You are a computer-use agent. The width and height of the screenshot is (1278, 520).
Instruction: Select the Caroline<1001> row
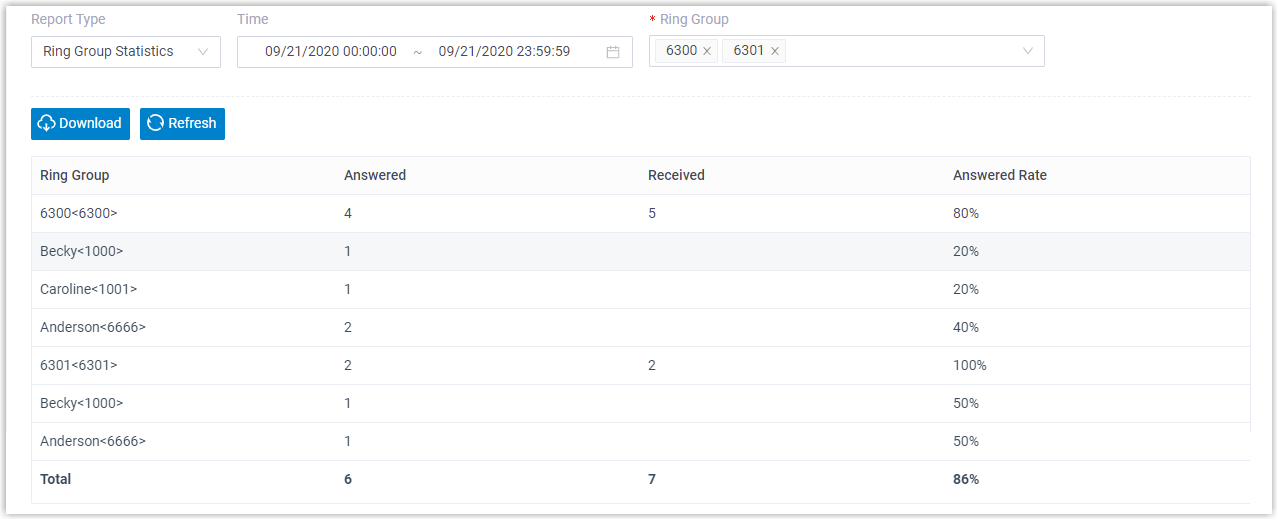tap(88, 290)
